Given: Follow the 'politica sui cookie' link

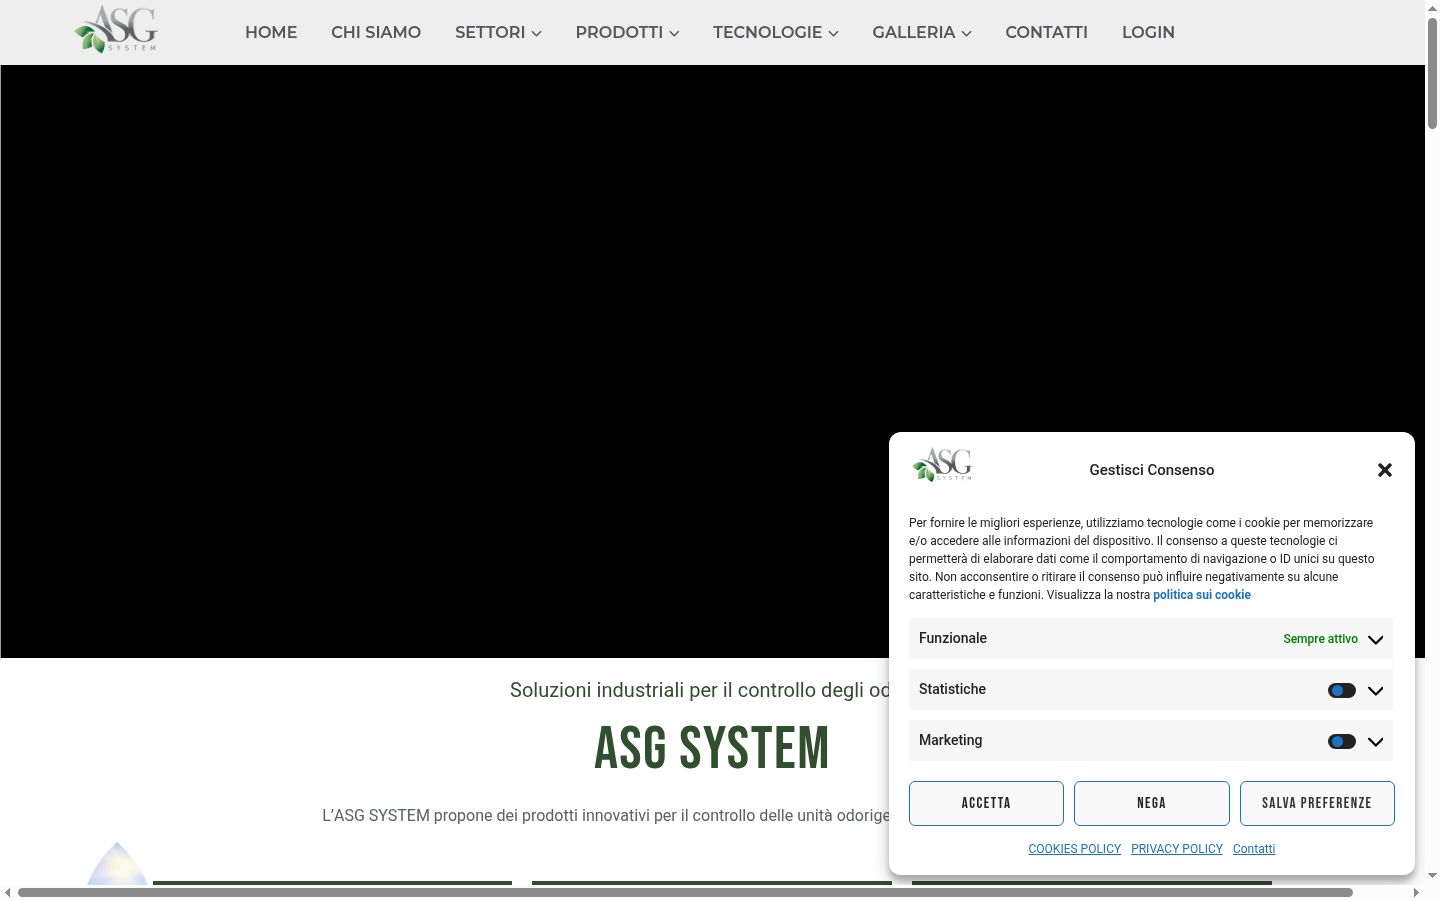Looking at the screenshot, I should click(x=1202, y=595).
